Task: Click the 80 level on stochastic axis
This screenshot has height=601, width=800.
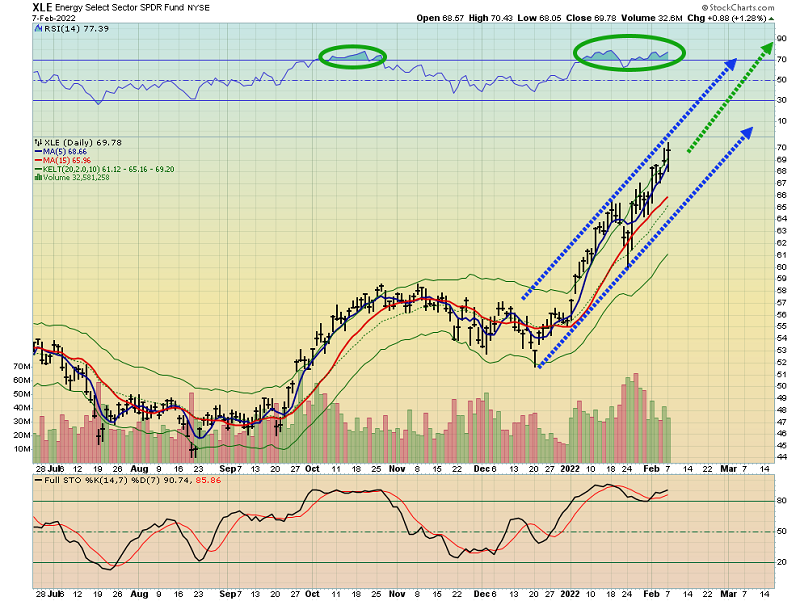Action: (x=780, y=501)
